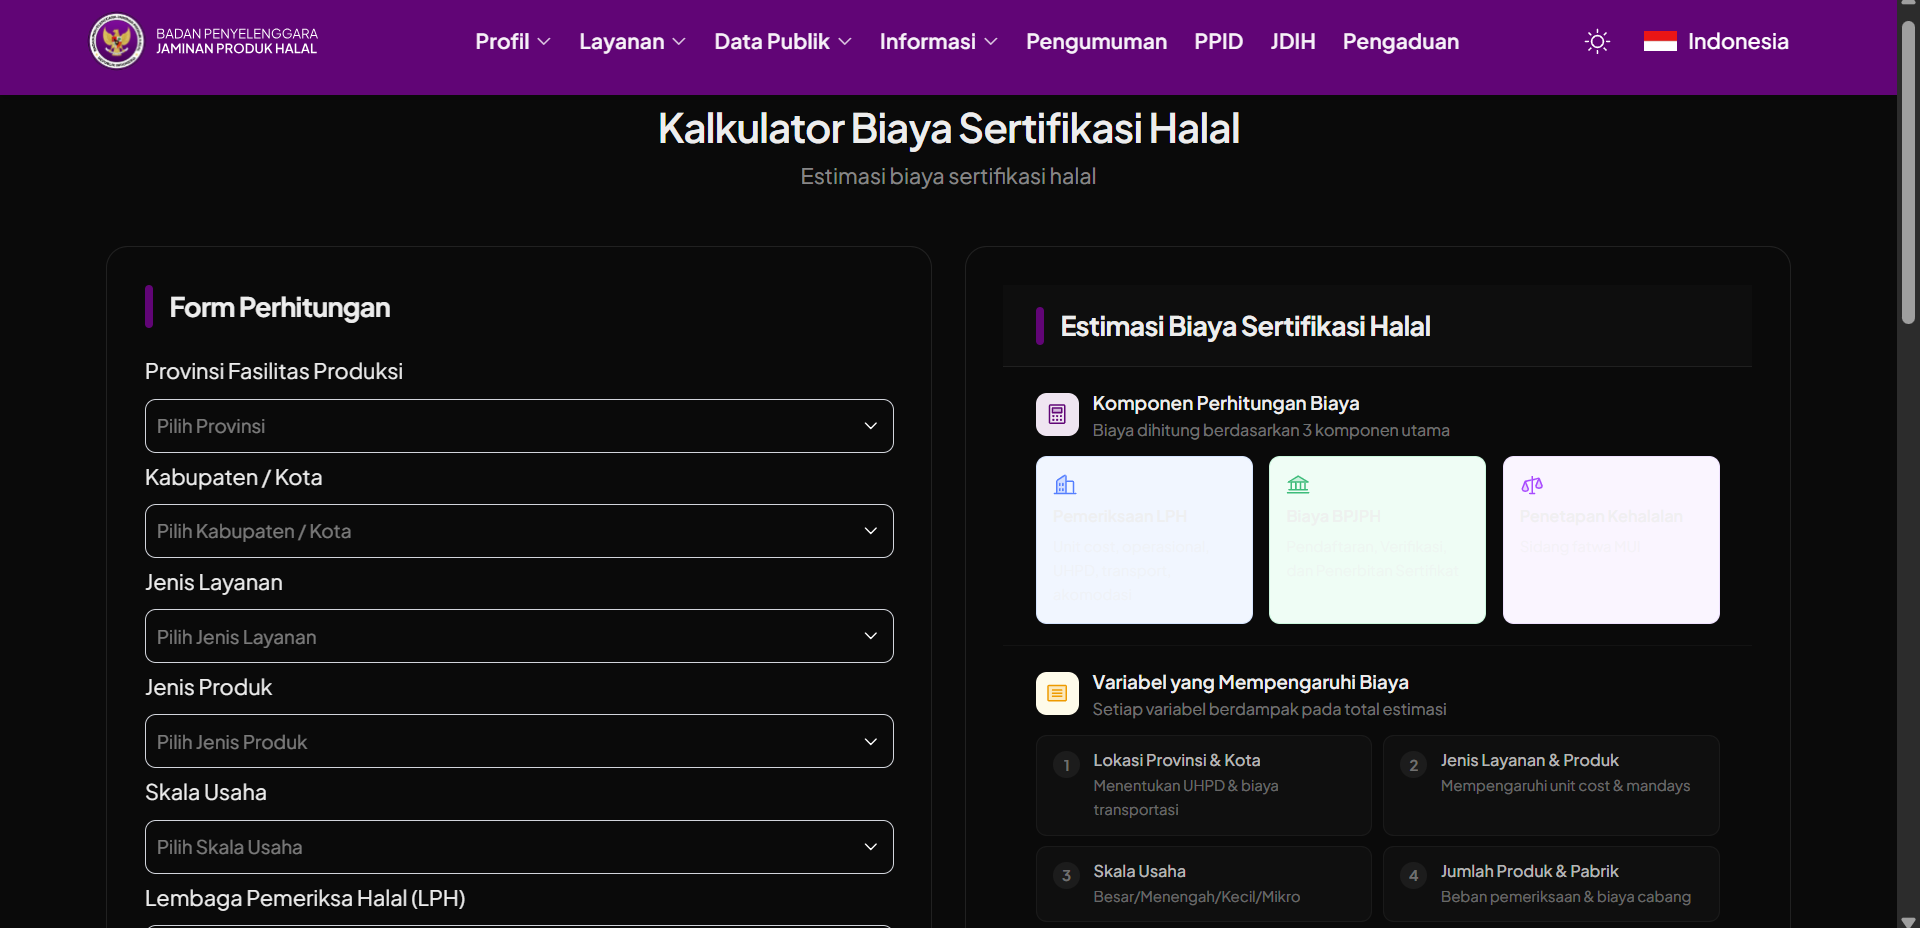This screenshot has height=928, width=1920.
Task: Click the list icon beside Variabel yang Mempengaruhi Biaya
Action: (x=1057, y=693)
